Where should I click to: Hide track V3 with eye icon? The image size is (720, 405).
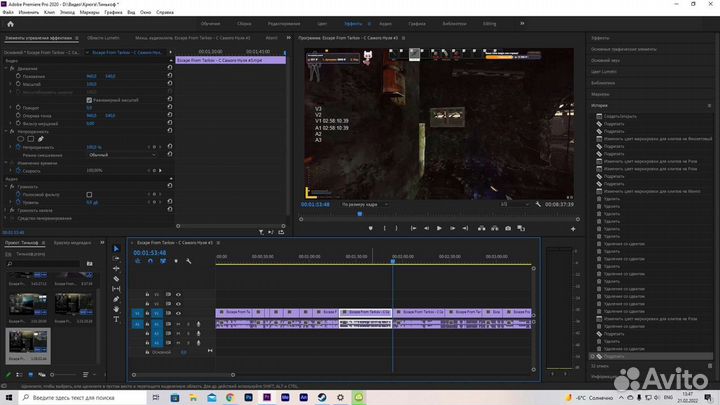[x=179, y=294]
